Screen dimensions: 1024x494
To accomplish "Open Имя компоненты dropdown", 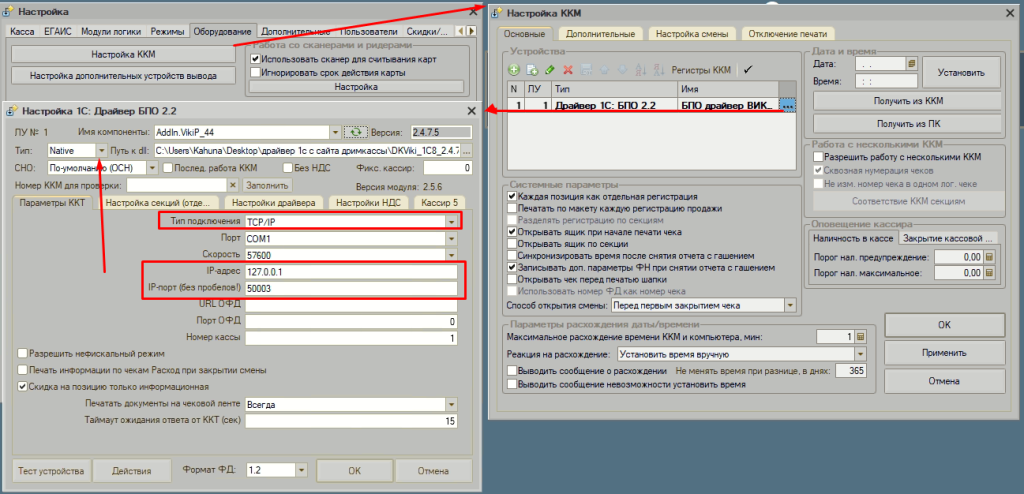I will click(x=336, y=132).
